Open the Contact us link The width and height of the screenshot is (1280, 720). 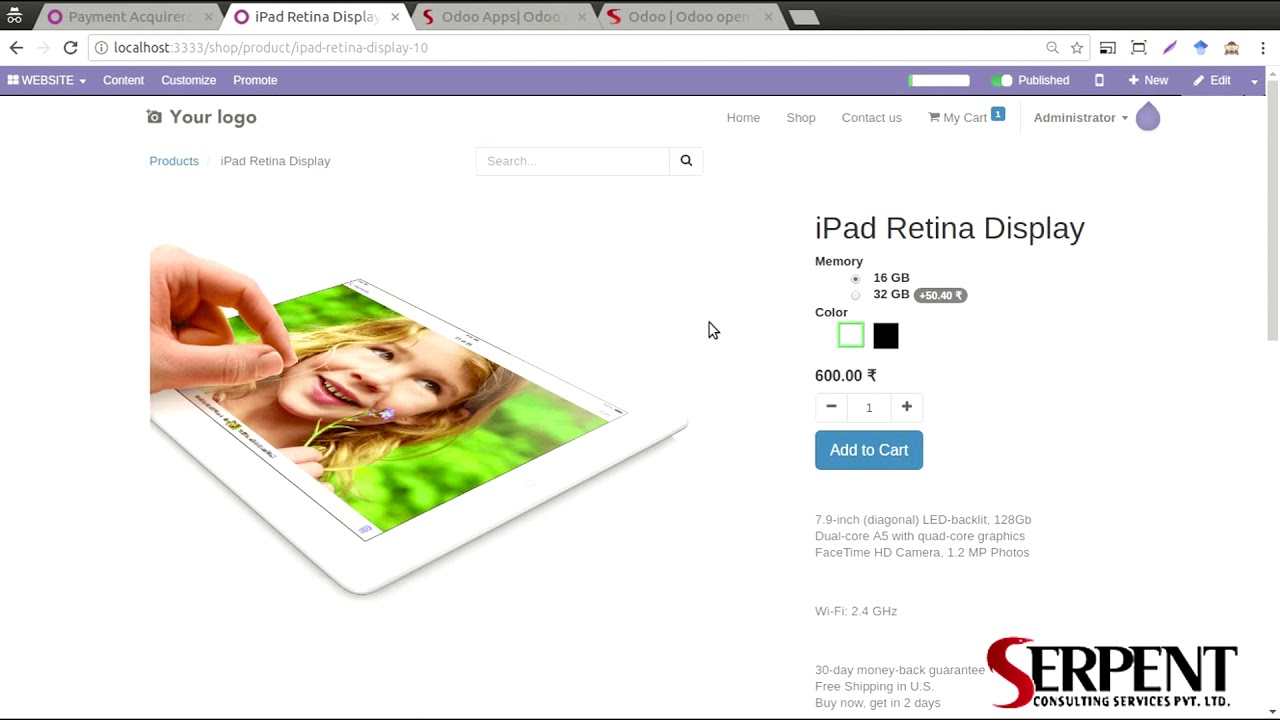point(871,117)
